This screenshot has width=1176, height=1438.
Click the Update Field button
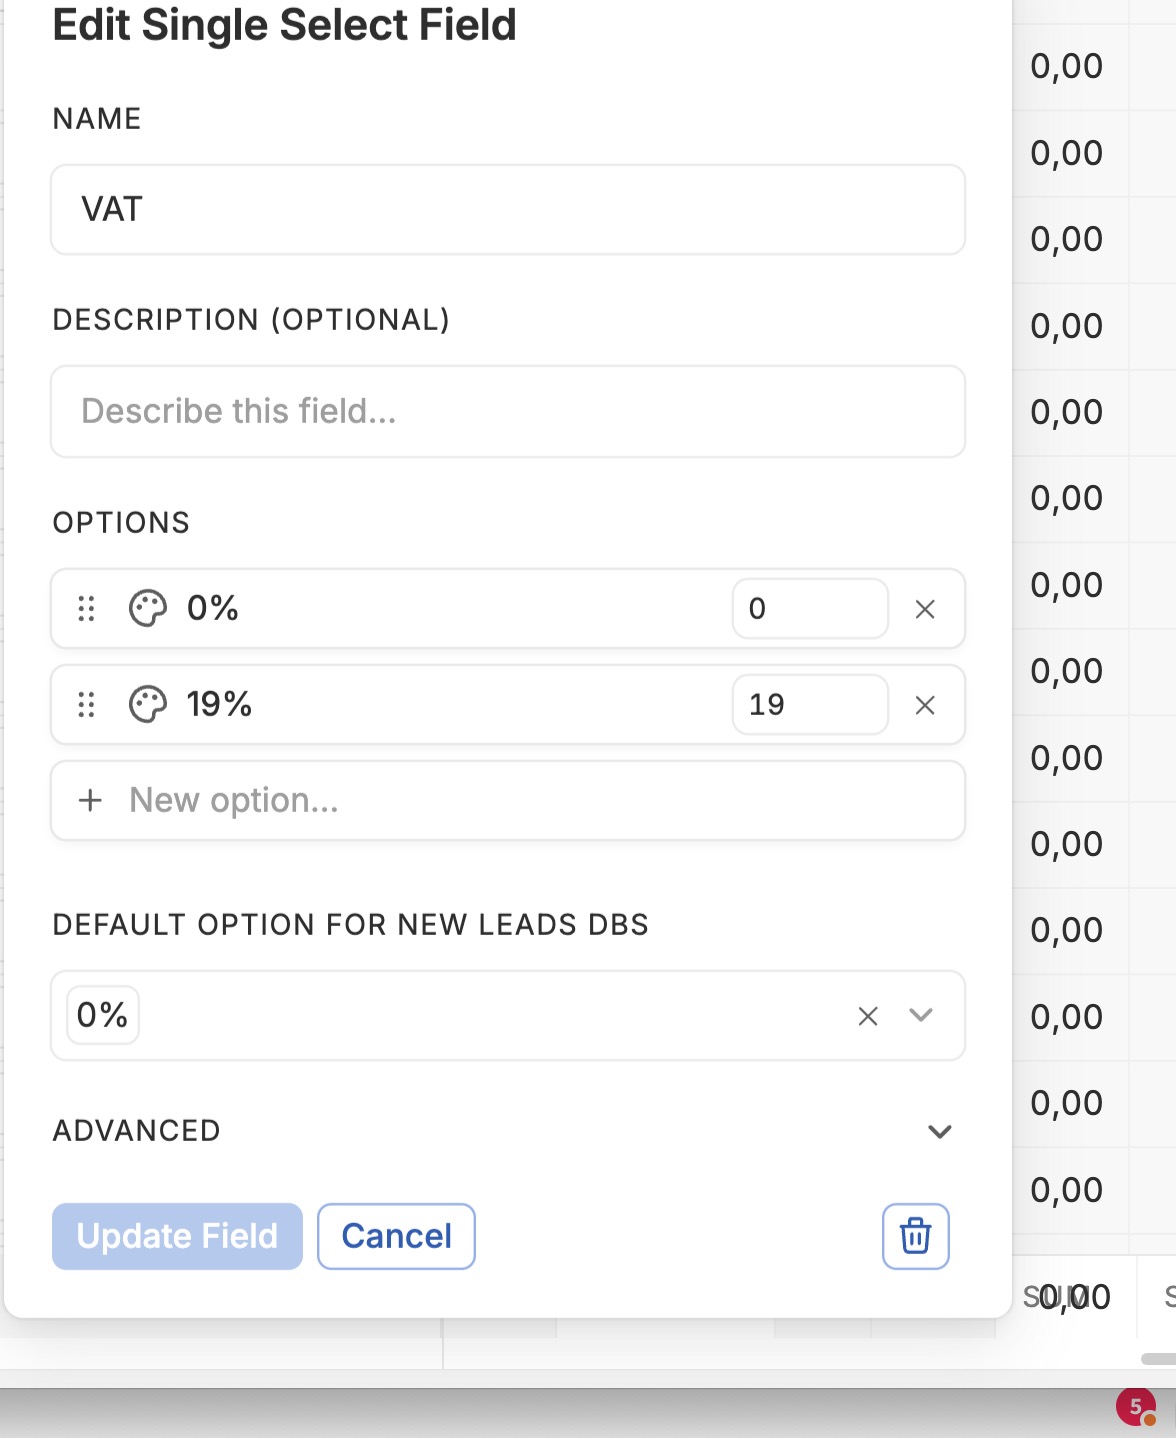tap(177, 1236)
